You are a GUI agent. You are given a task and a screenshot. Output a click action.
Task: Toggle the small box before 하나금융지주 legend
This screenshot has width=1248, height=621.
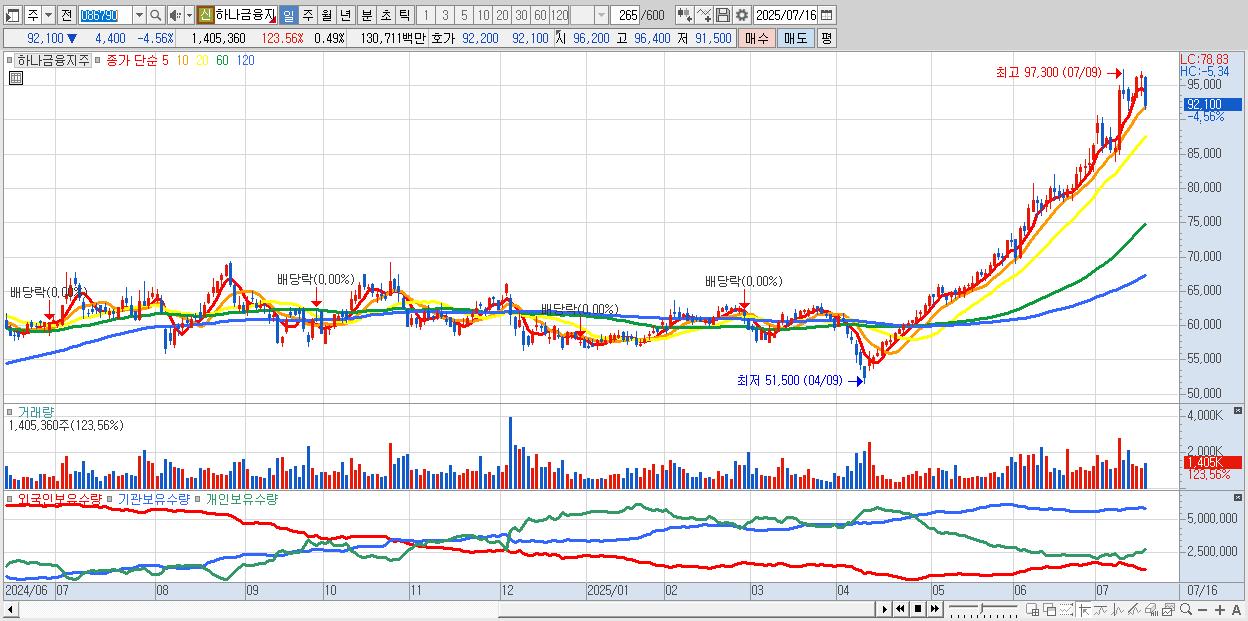point(10,60)
